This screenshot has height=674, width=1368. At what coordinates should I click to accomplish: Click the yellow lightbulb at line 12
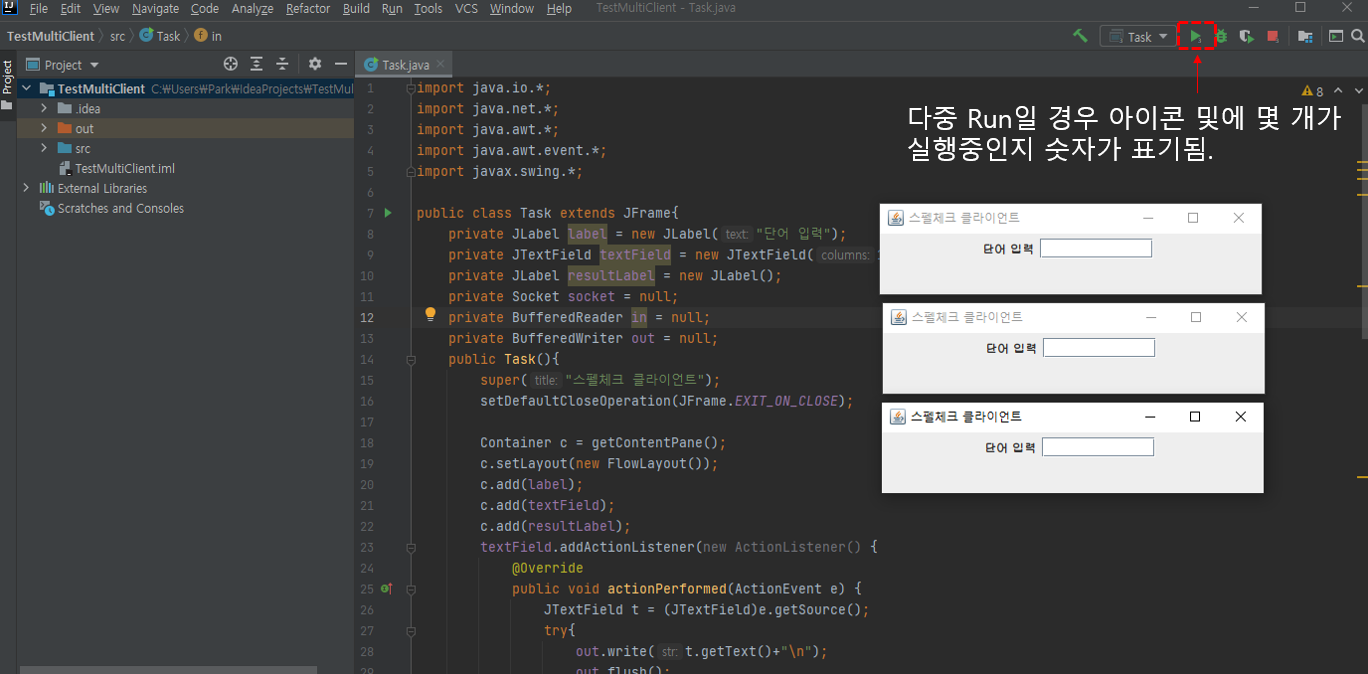pyautogui.click(x=430, y=315)
